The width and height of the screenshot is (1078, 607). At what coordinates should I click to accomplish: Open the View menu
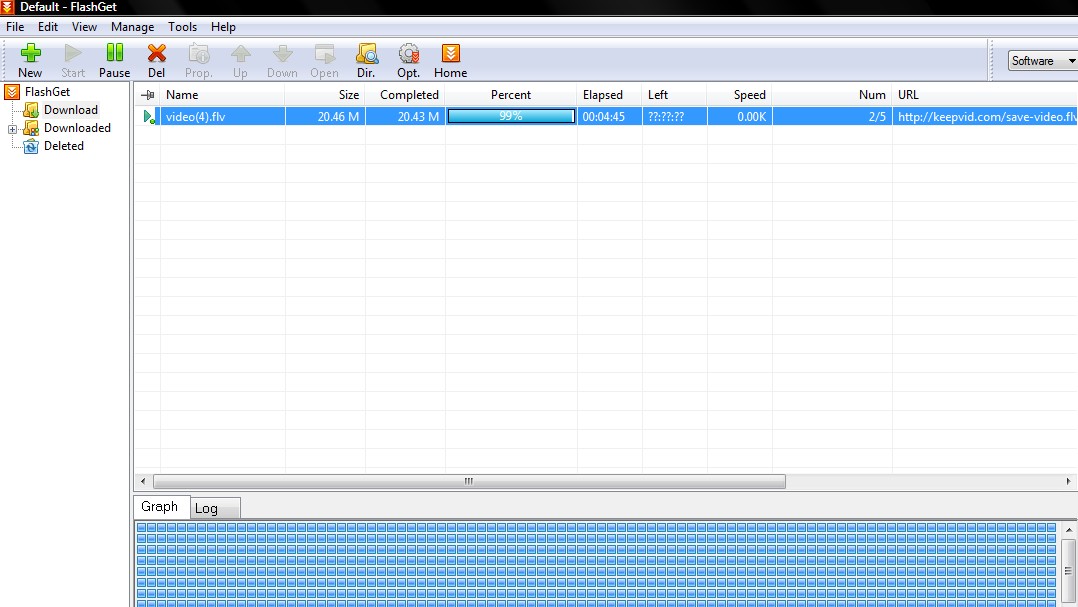[x=84, y=27]
